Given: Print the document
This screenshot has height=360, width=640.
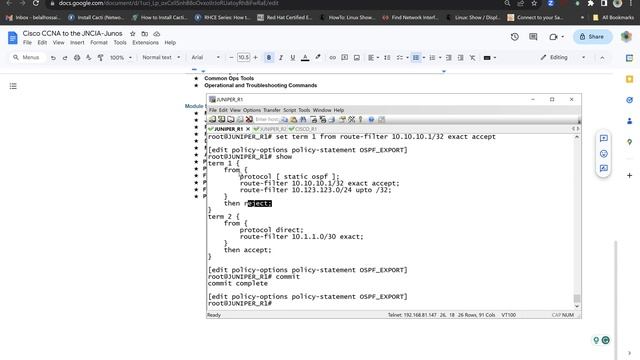Looking at the screenshot, I should [x=77, y=58].
